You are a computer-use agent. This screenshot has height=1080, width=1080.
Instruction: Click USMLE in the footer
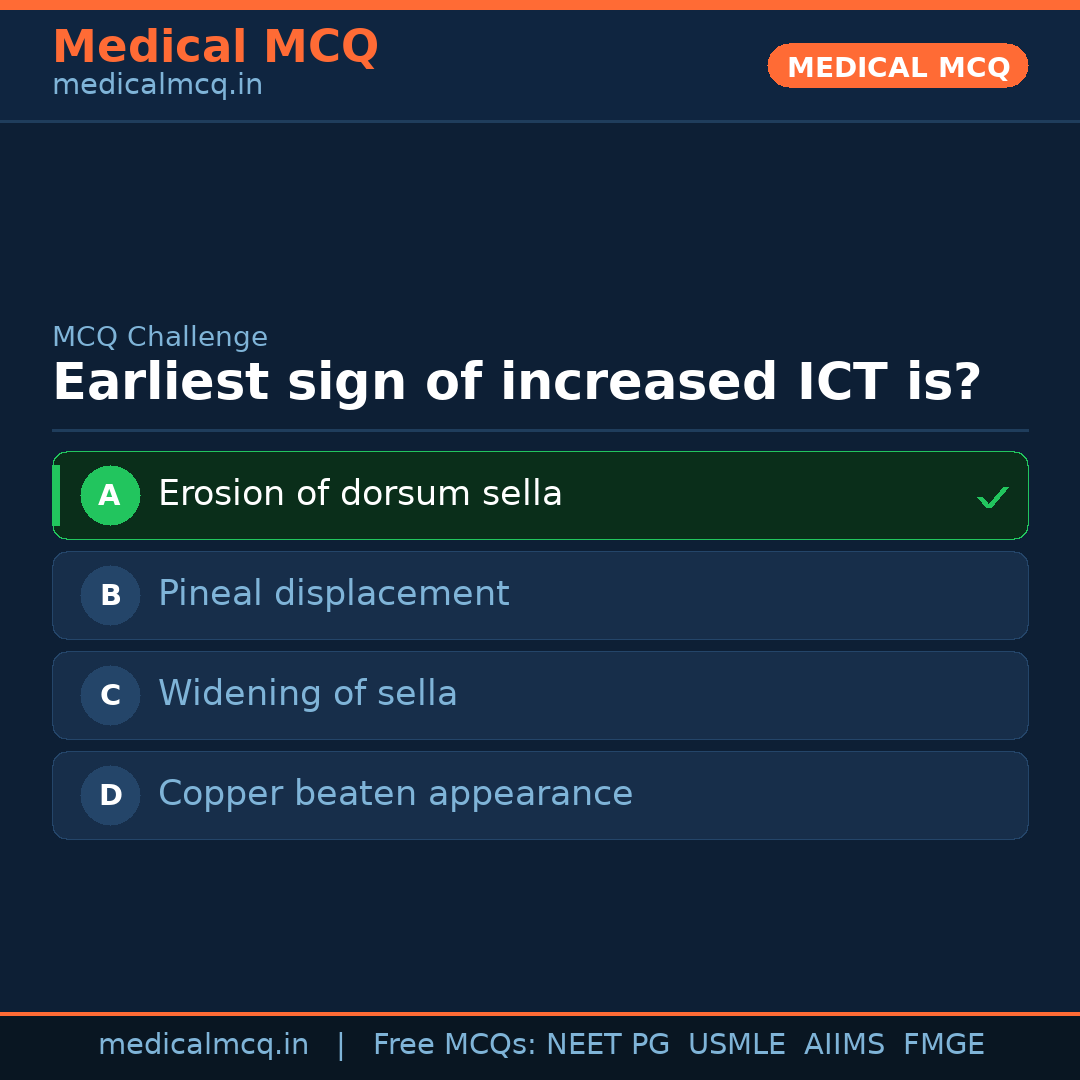click(x=736, y=1045)
